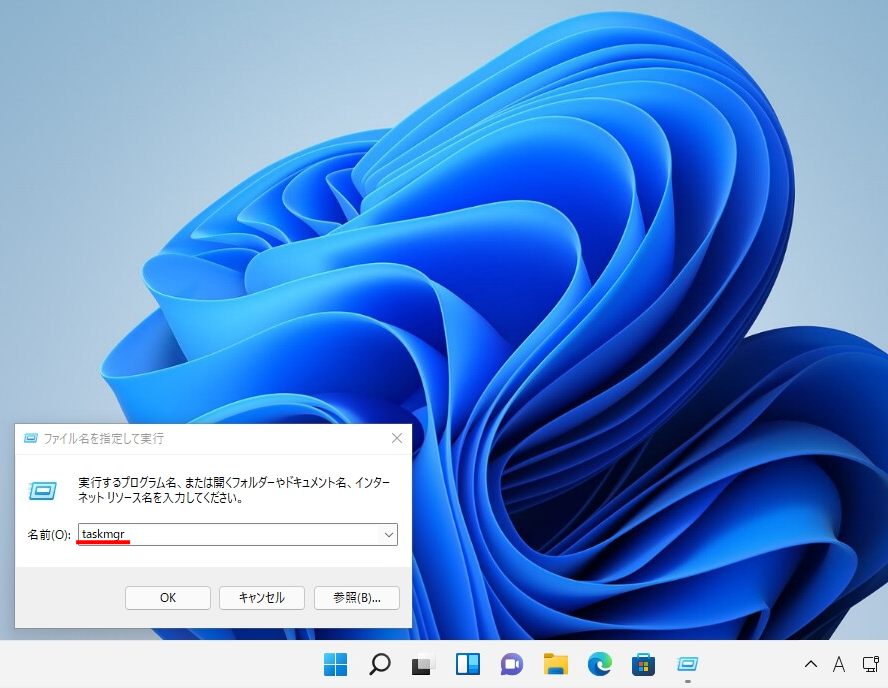This screenshot has height=688, width=888.
Task: Open the Windows Start menu
Action: [x=335, y=664]
